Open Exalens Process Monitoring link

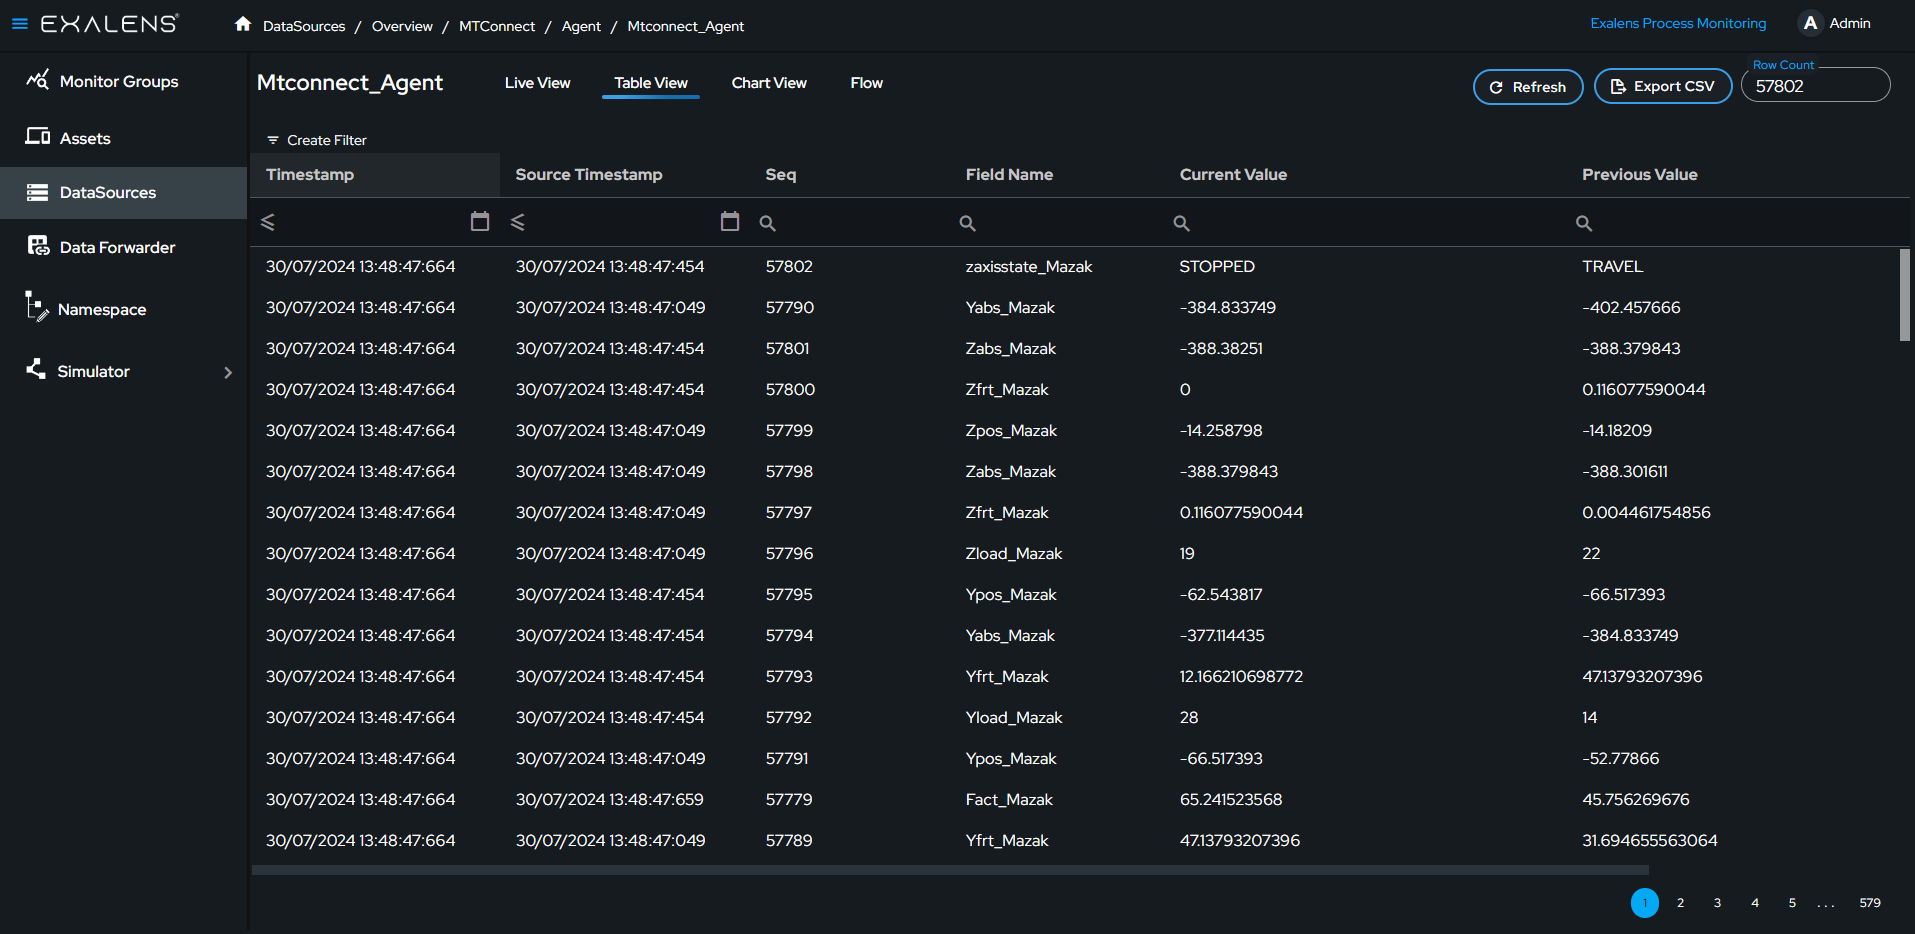click(x=1678, y=23)
